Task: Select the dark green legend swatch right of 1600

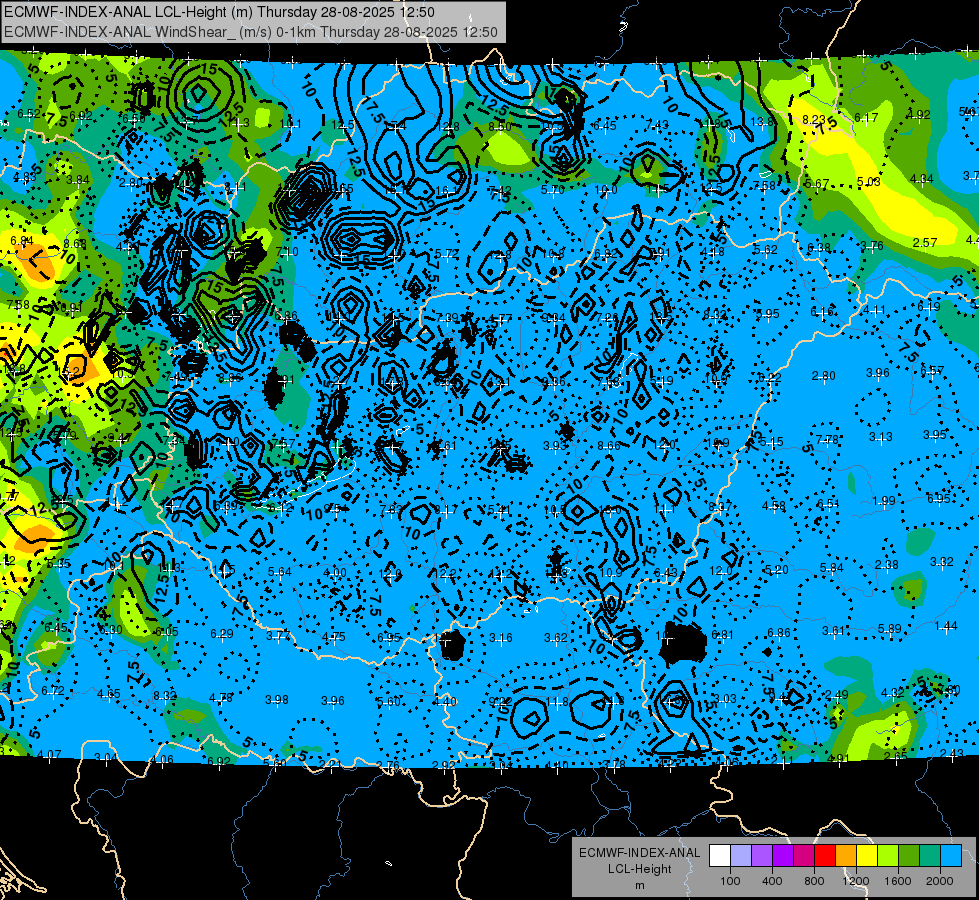Action: (x=909, y=856)
